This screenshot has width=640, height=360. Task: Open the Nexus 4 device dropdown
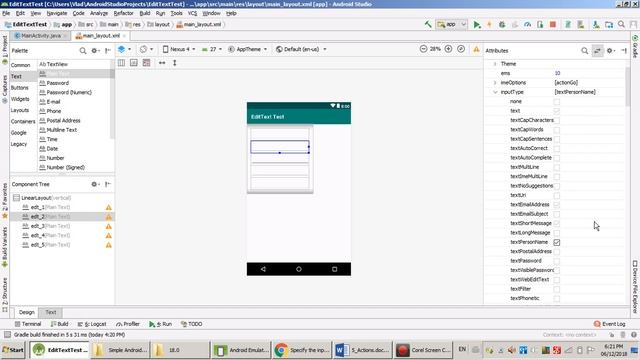[x=179, y=49]
